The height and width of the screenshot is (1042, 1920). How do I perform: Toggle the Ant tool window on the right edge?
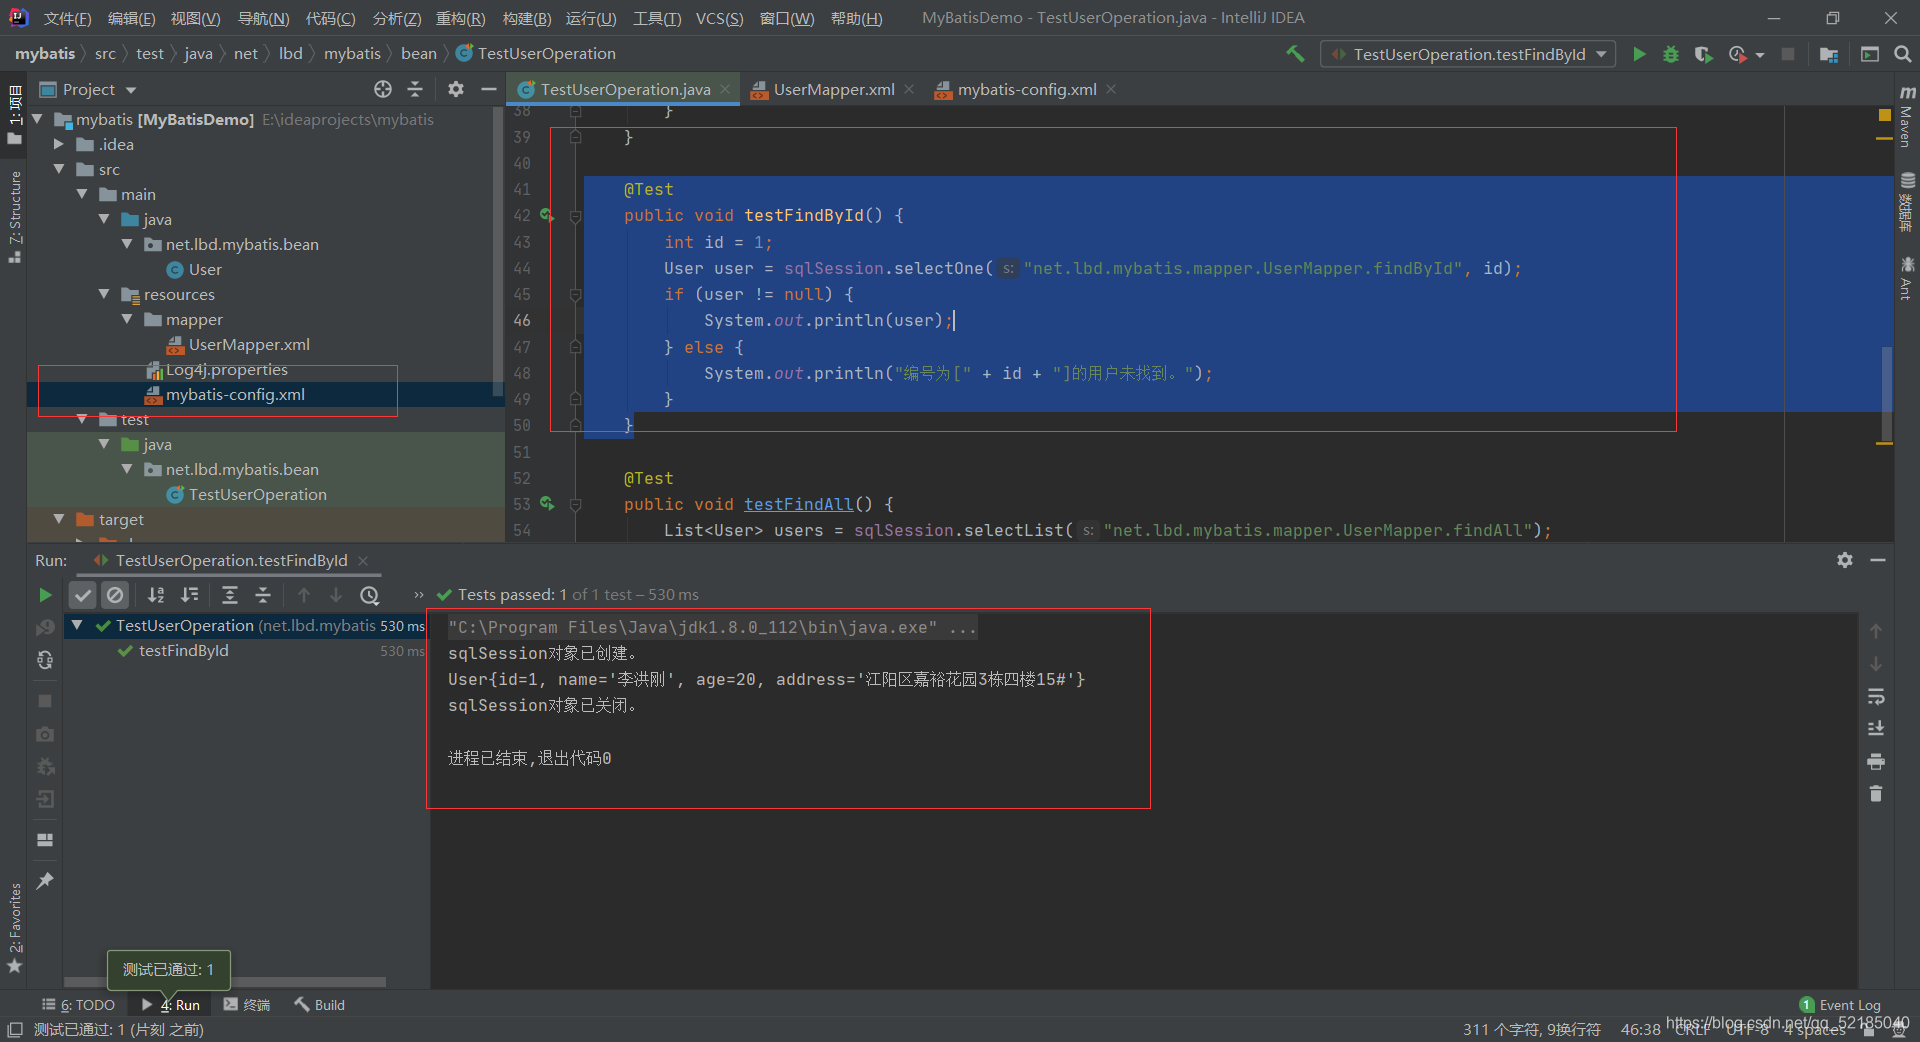click(1907, 279)
